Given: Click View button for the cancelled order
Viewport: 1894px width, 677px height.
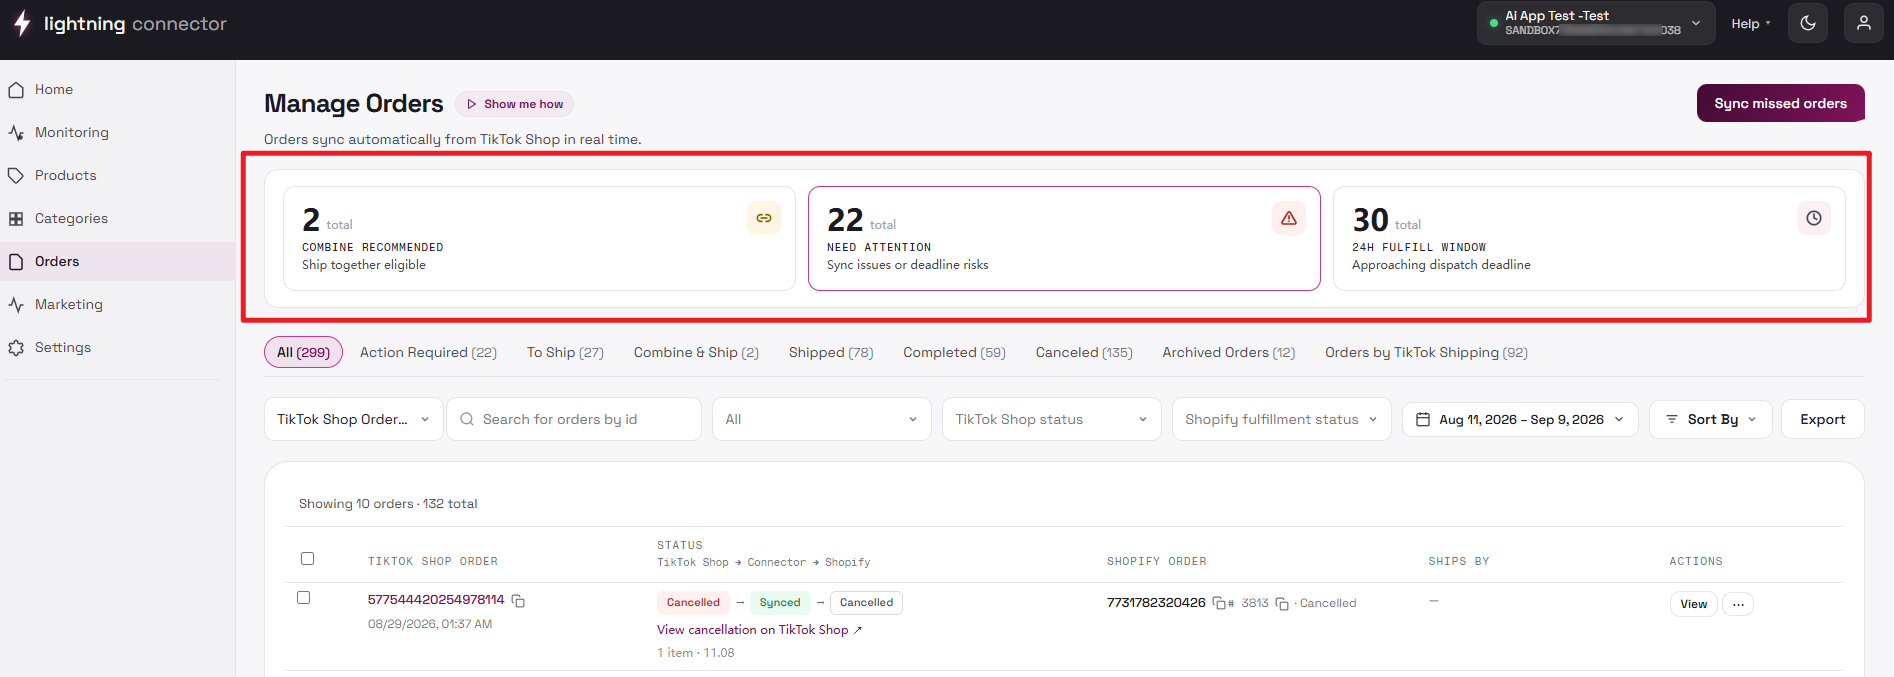Looking at the screenshot, I should point(1693,604).
